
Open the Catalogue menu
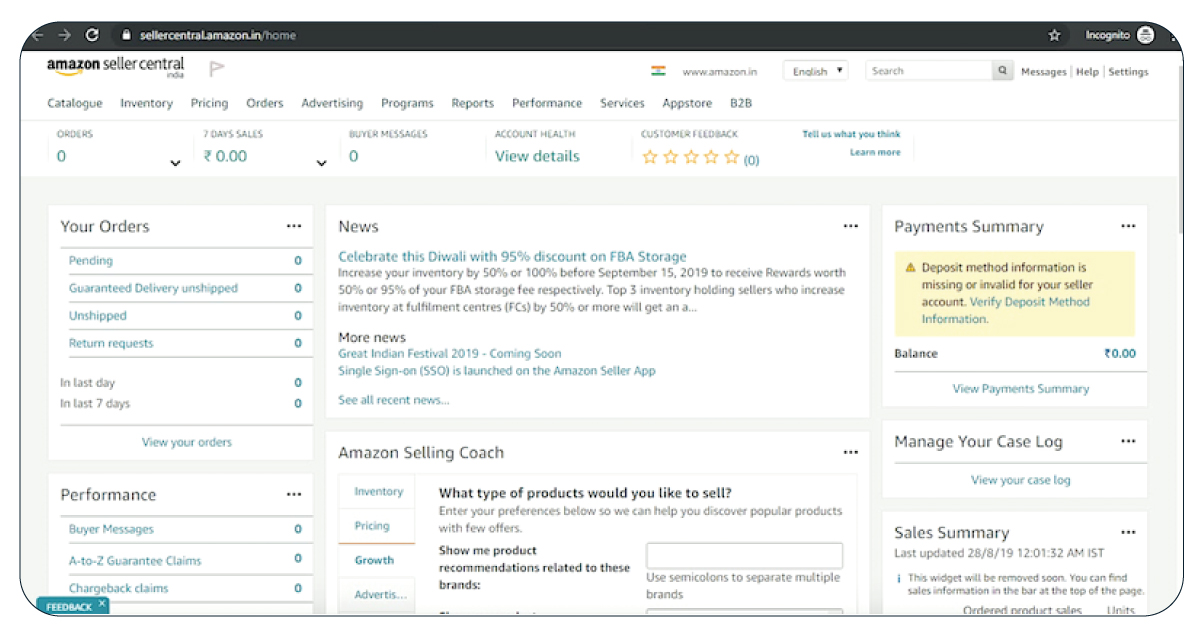coord(75,103)
